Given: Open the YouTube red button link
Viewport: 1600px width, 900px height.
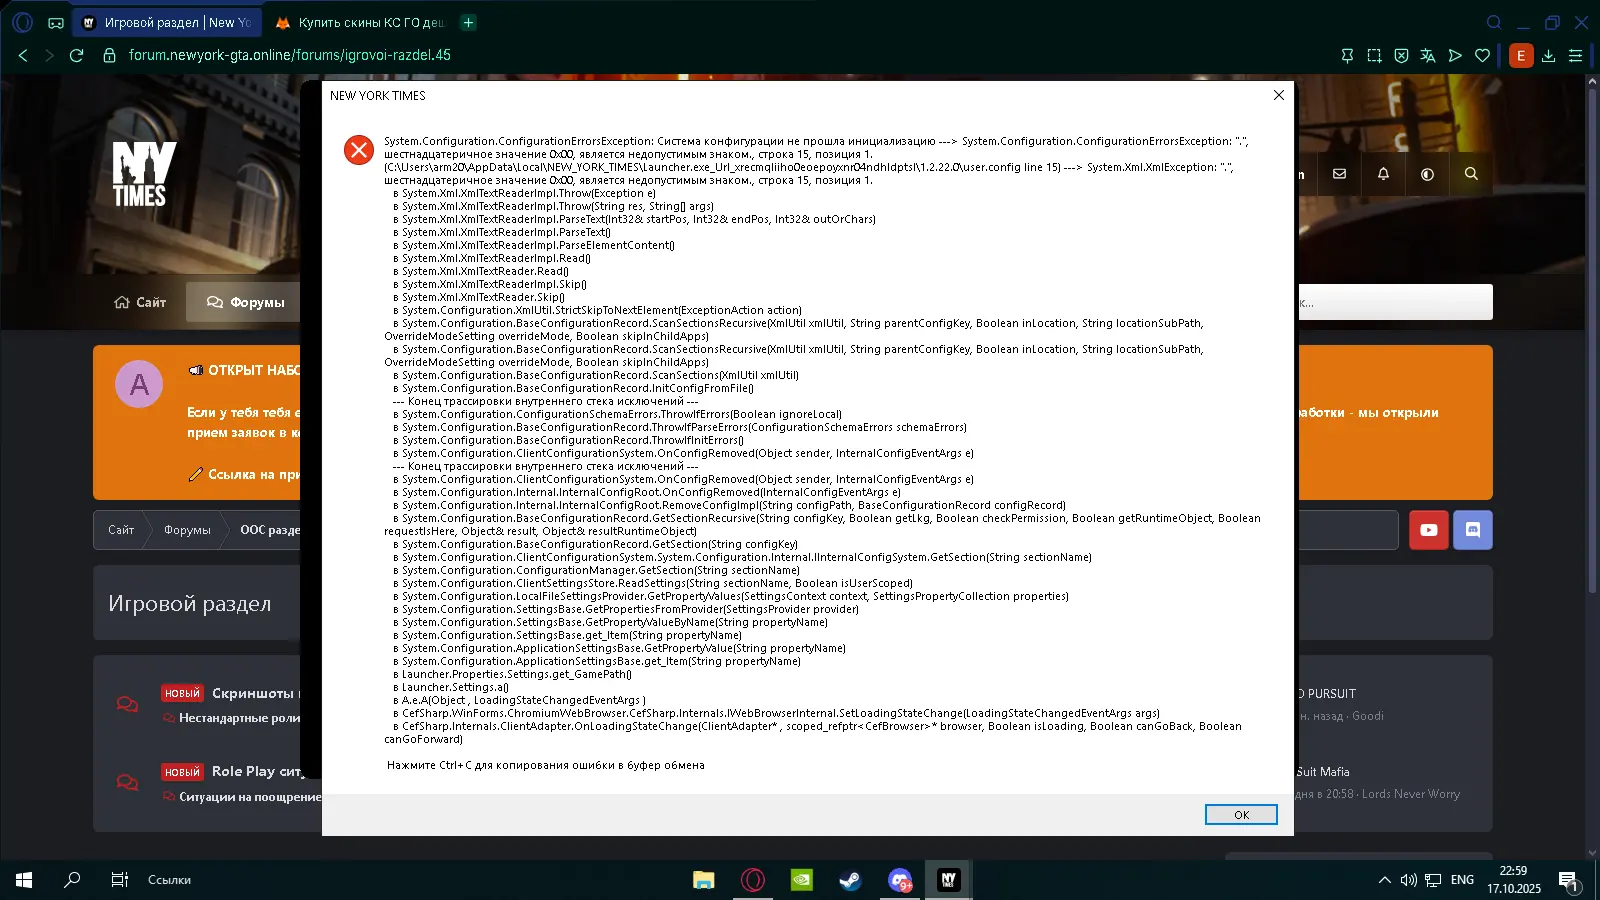Looking at the screenshot, I should (1428, 530).
